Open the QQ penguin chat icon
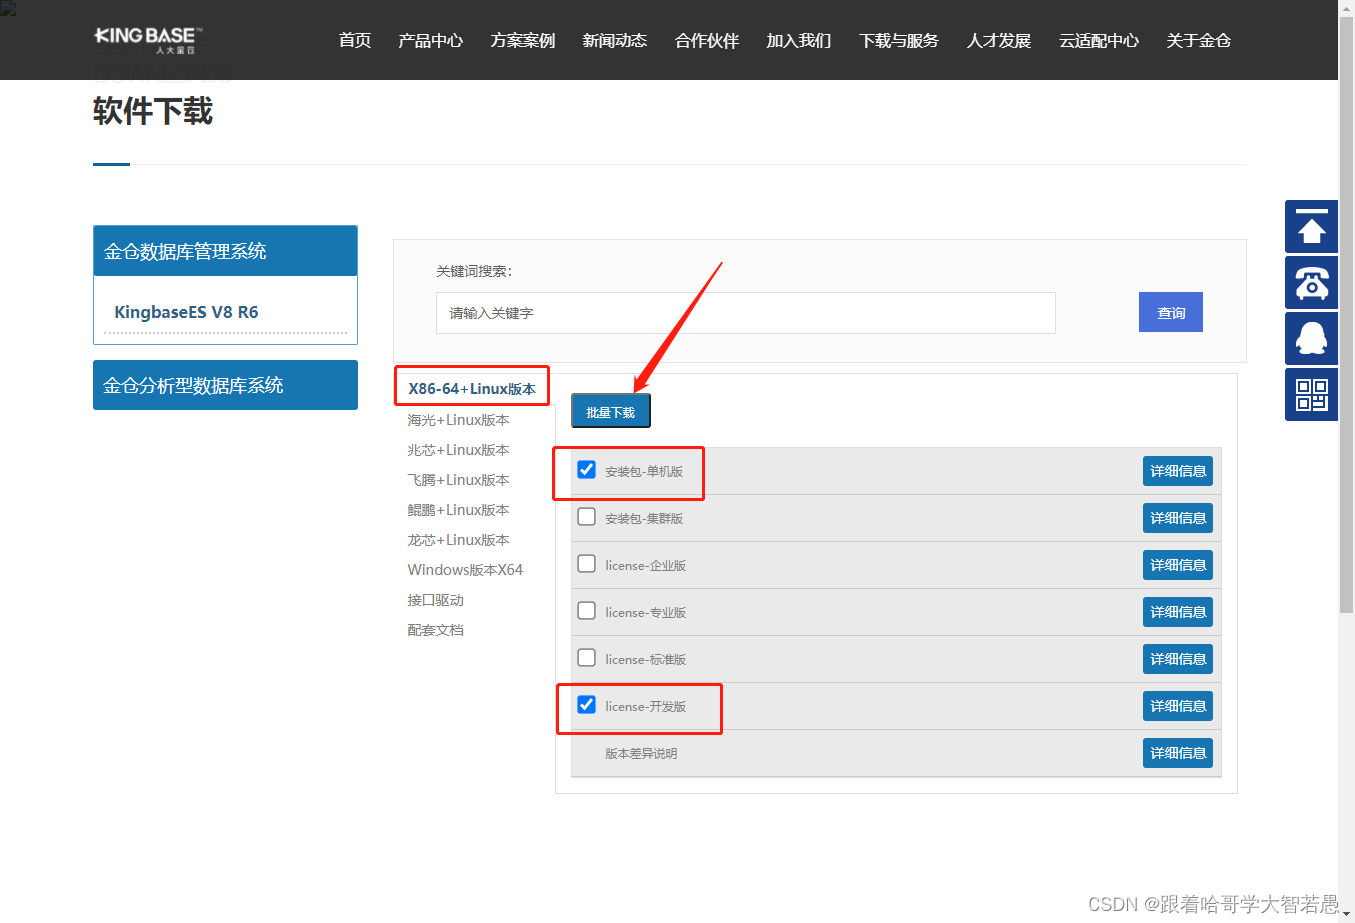The width and height of the screenshot is (1355, 923). tap(1311, 338)
